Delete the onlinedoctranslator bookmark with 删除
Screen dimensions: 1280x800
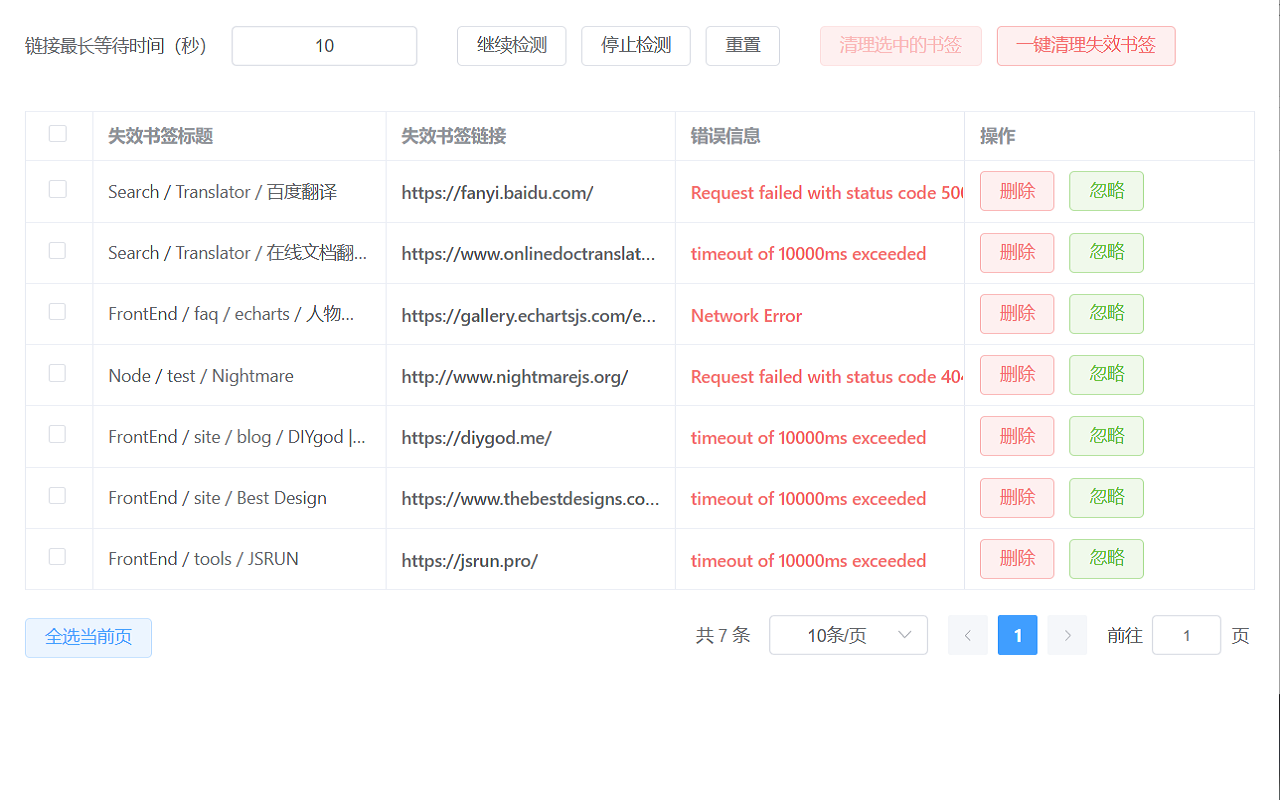tap(1017, 253)
